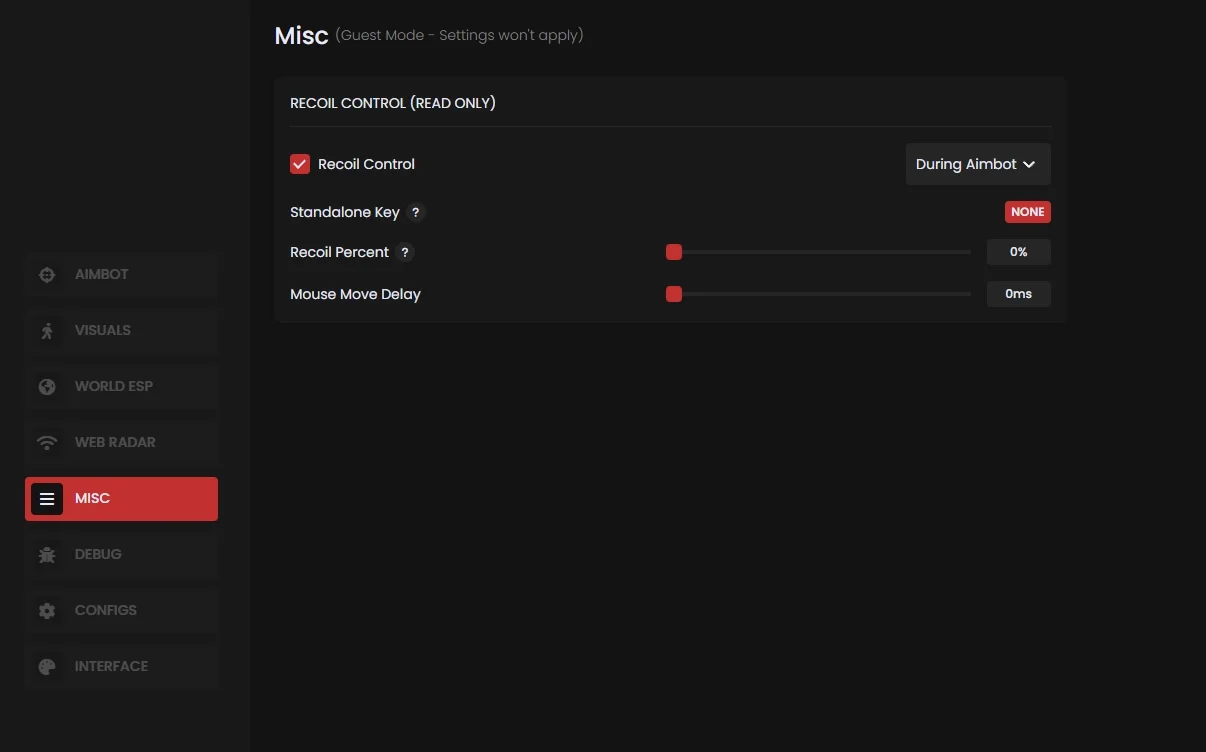The width and height of the screenshot is (1206, 752).
Task: Select the World ESP globe icon
Action: (x=47, y=387)
